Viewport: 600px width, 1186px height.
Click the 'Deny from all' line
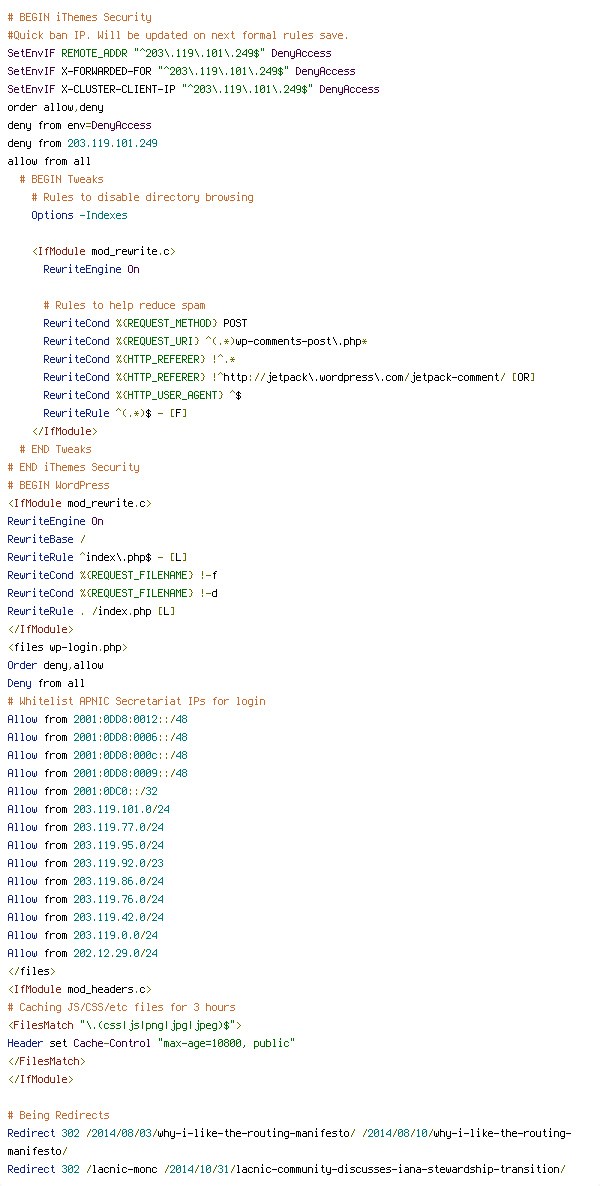click(46, 684)
